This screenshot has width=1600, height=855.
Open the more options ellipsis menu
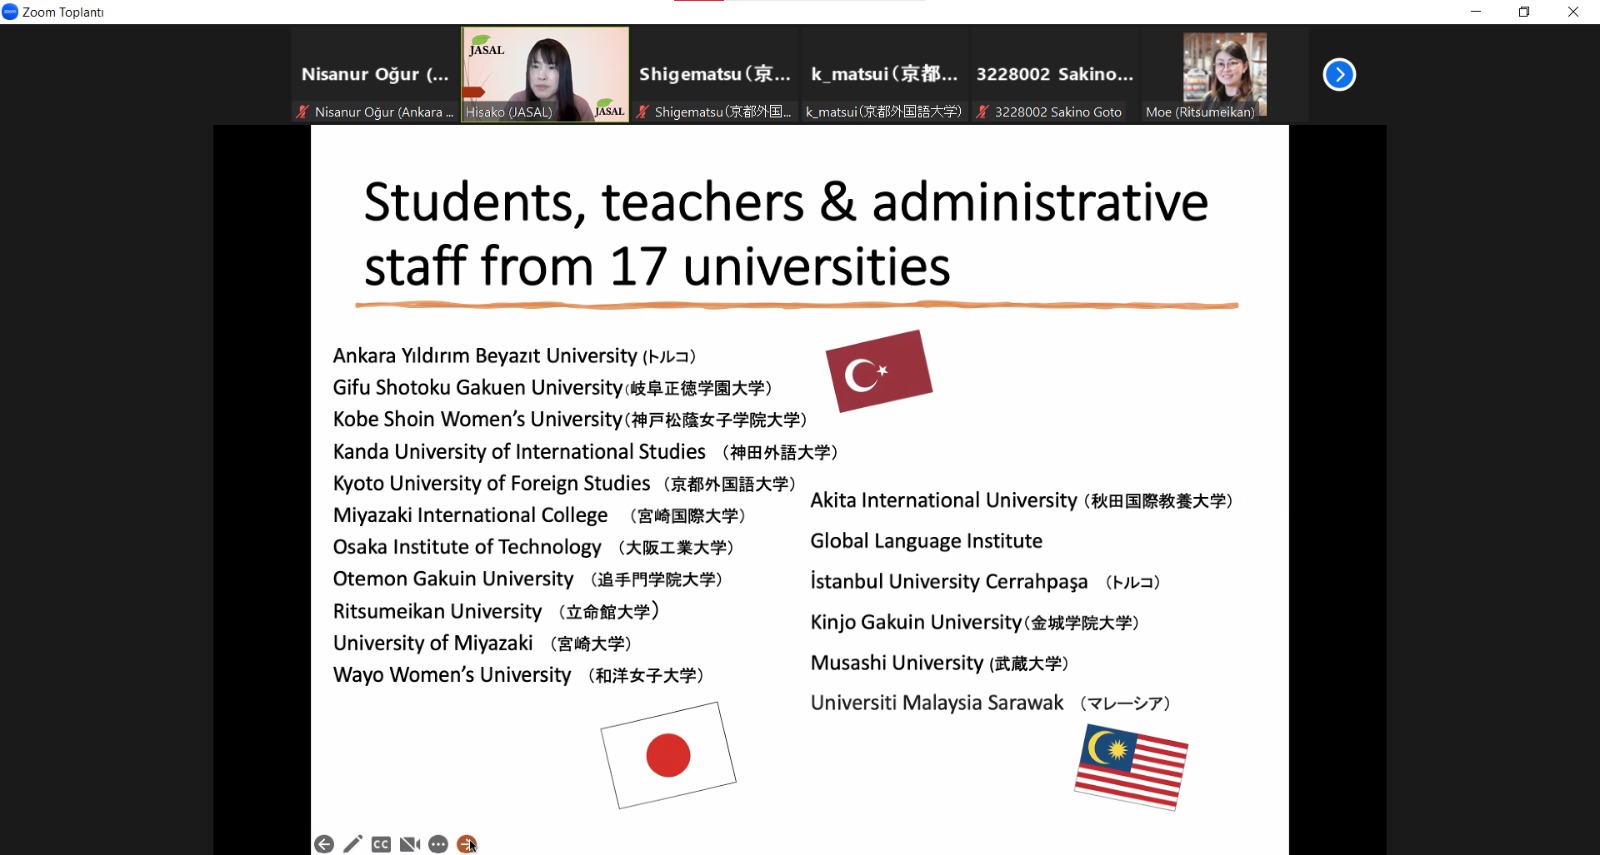tap(438, 844)
